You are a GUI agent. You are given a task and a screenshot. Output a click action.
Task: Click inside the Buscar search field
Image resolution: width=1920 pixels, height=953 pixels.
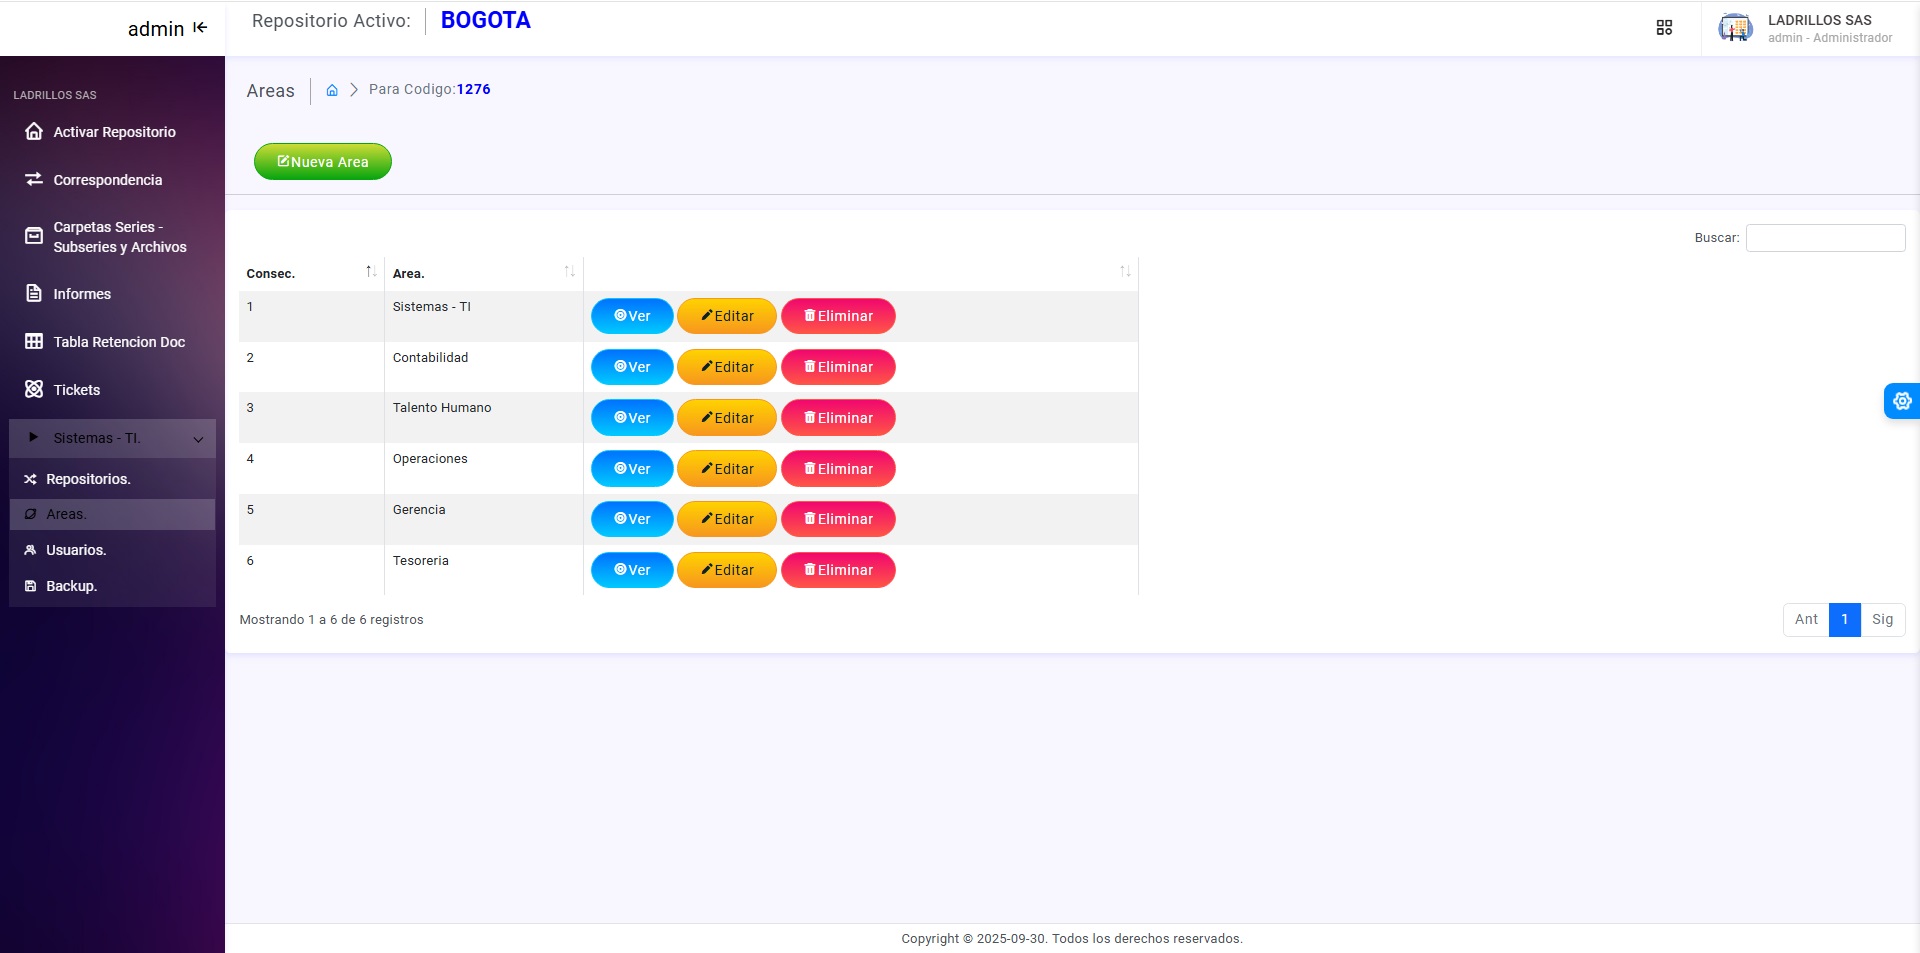click(1825, 237)
